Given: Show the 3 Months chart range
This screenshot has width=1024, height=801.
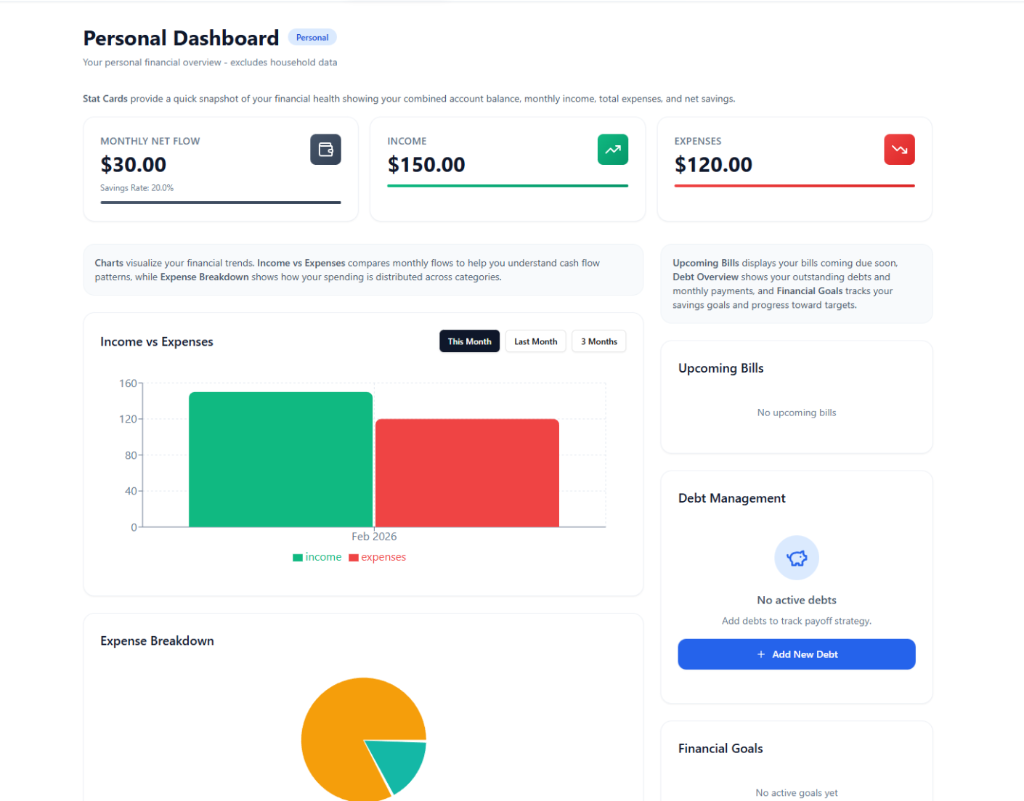Looking at the screenshot, I should click(599, 341).
